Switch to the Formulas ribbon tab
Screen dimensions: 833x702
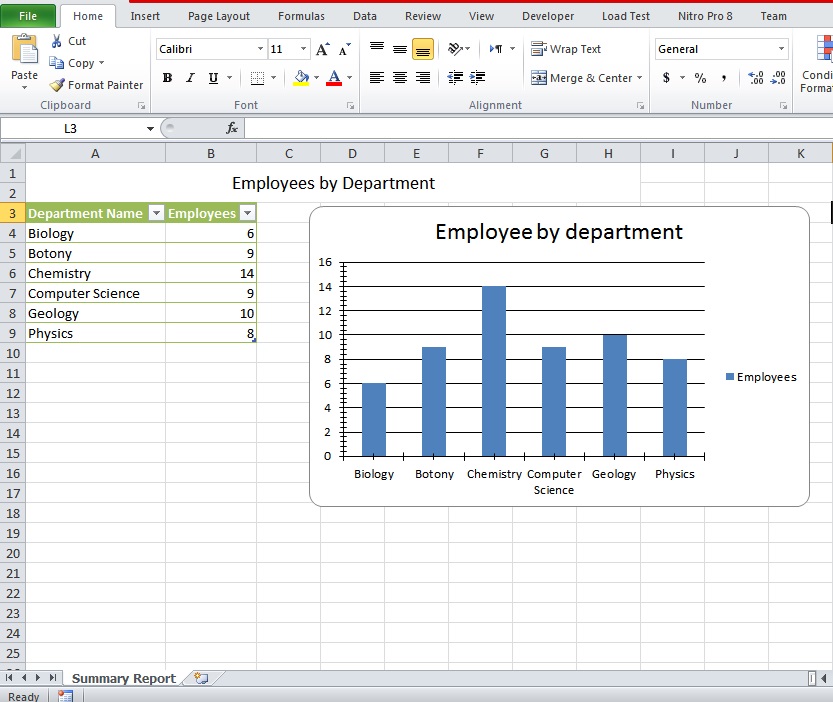301,15
